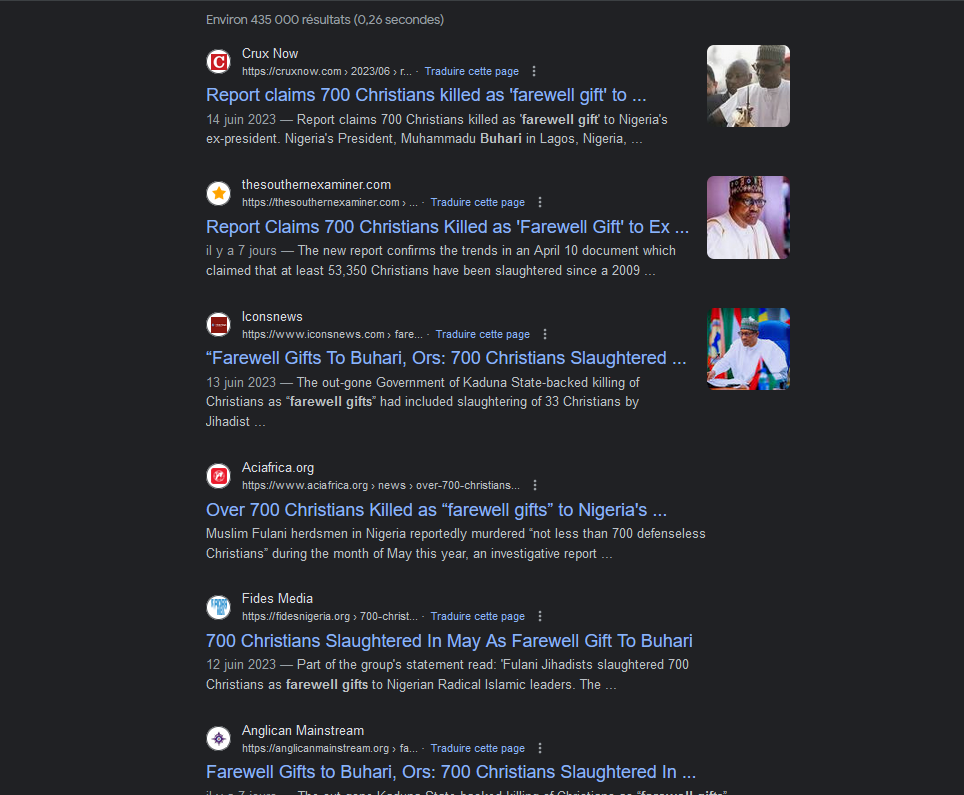Click the thesouthernexaminer.com star favicon
Screen dimensions: 964x795
218,193
